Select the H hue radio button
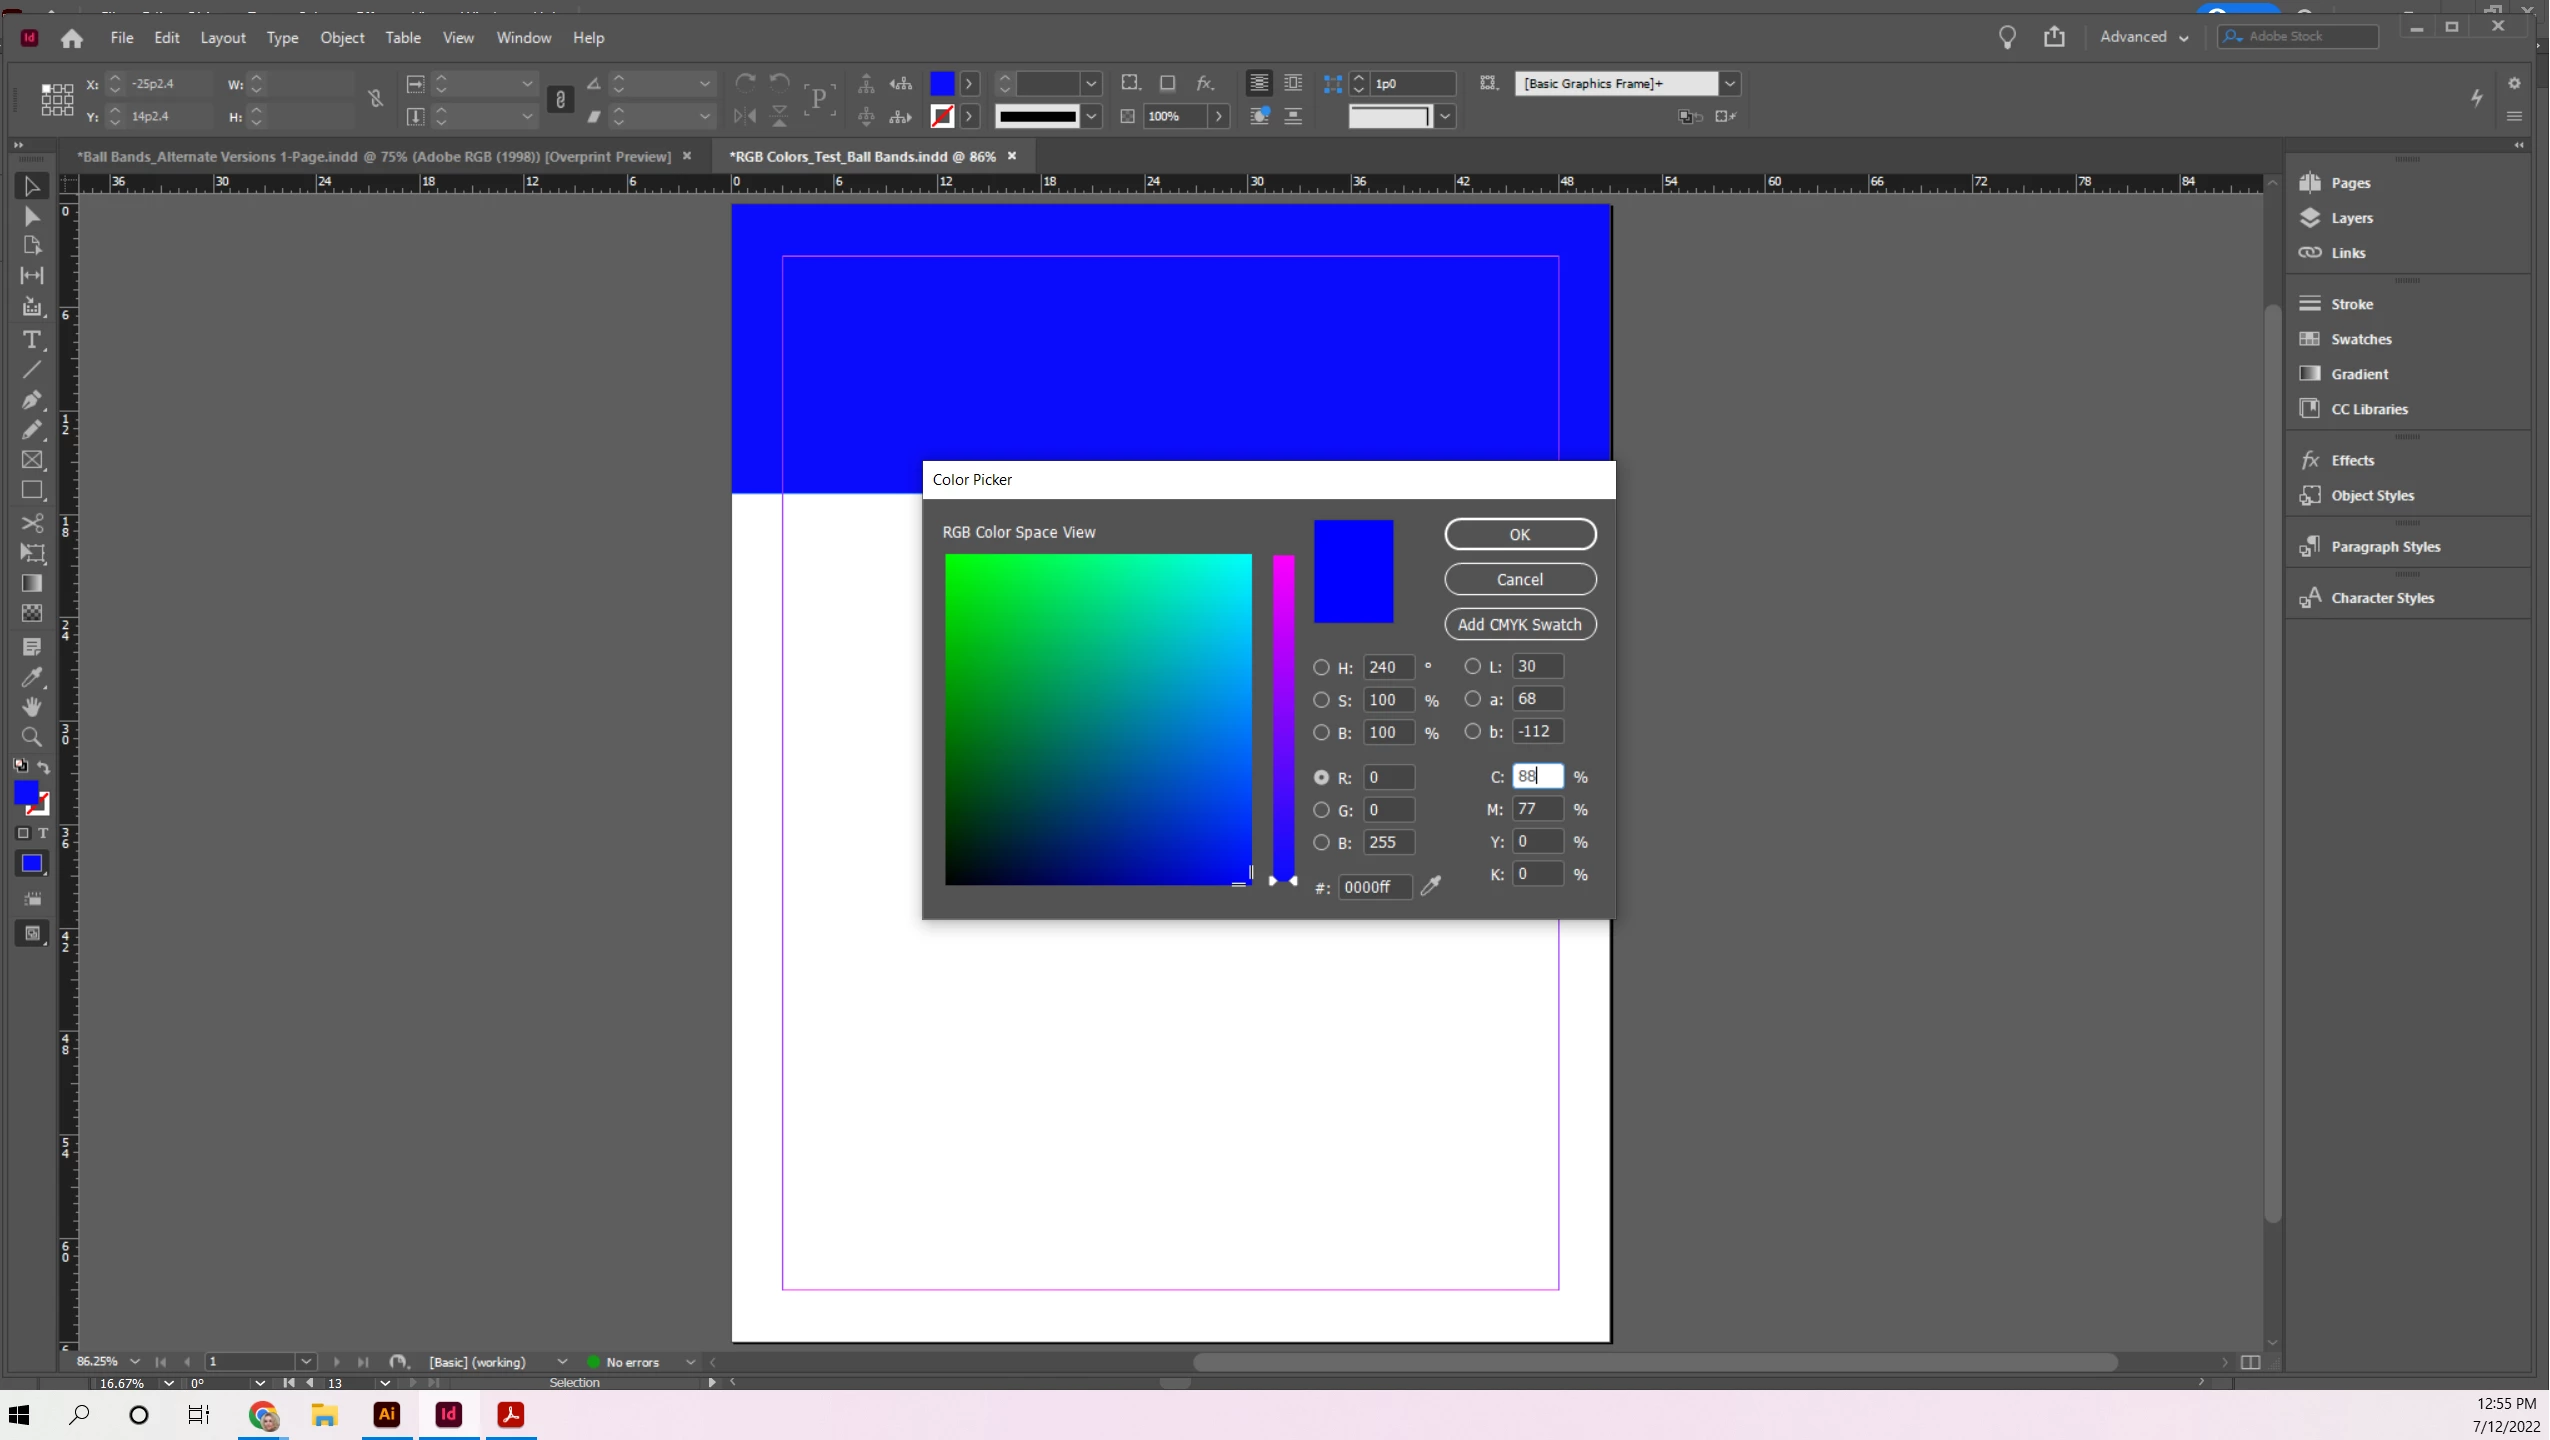2550x1440 pixels. (1321, 667)
